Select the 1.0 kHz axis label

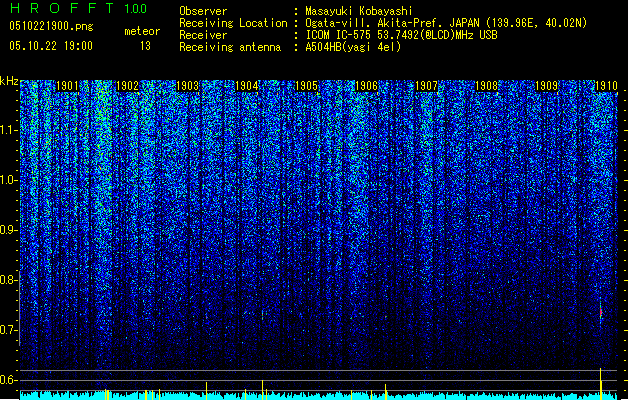(9, 180)
